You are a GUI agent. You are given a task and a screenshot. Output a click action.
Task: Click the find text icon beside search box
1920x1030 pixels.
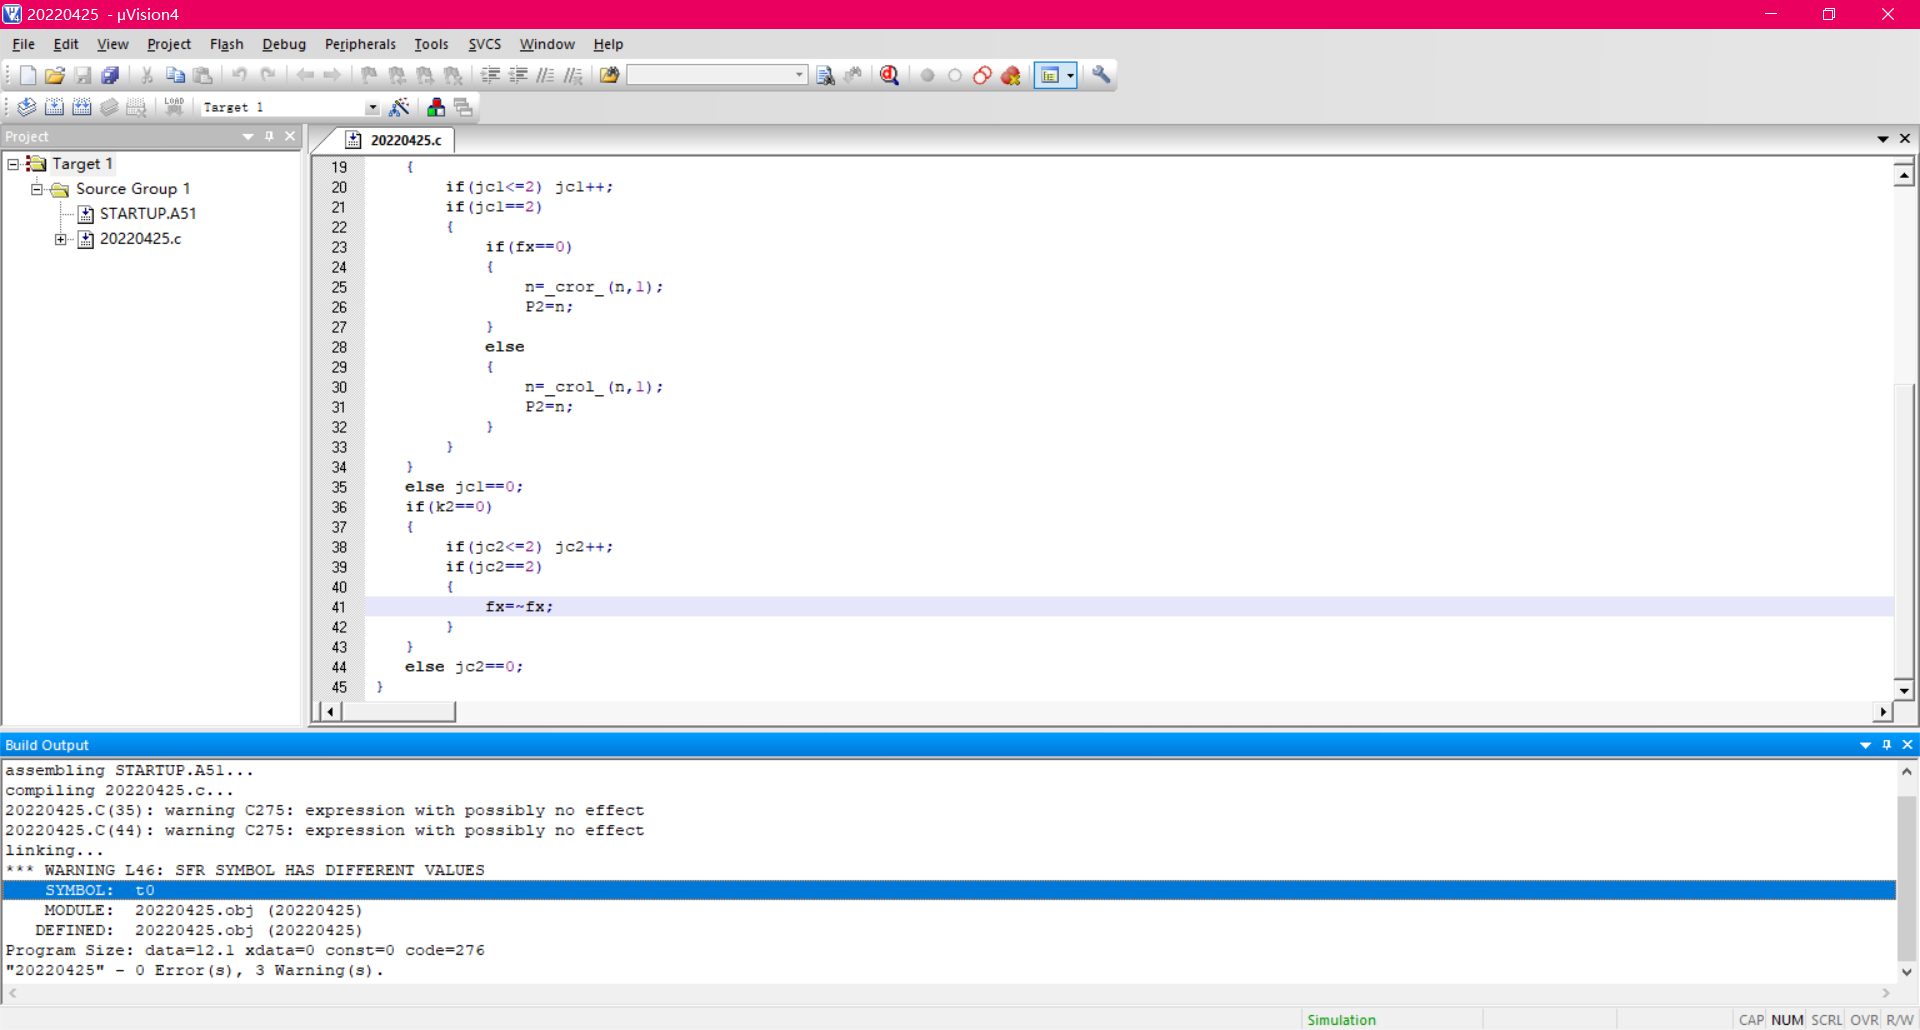pyautogui.click(x=825, y=75)
